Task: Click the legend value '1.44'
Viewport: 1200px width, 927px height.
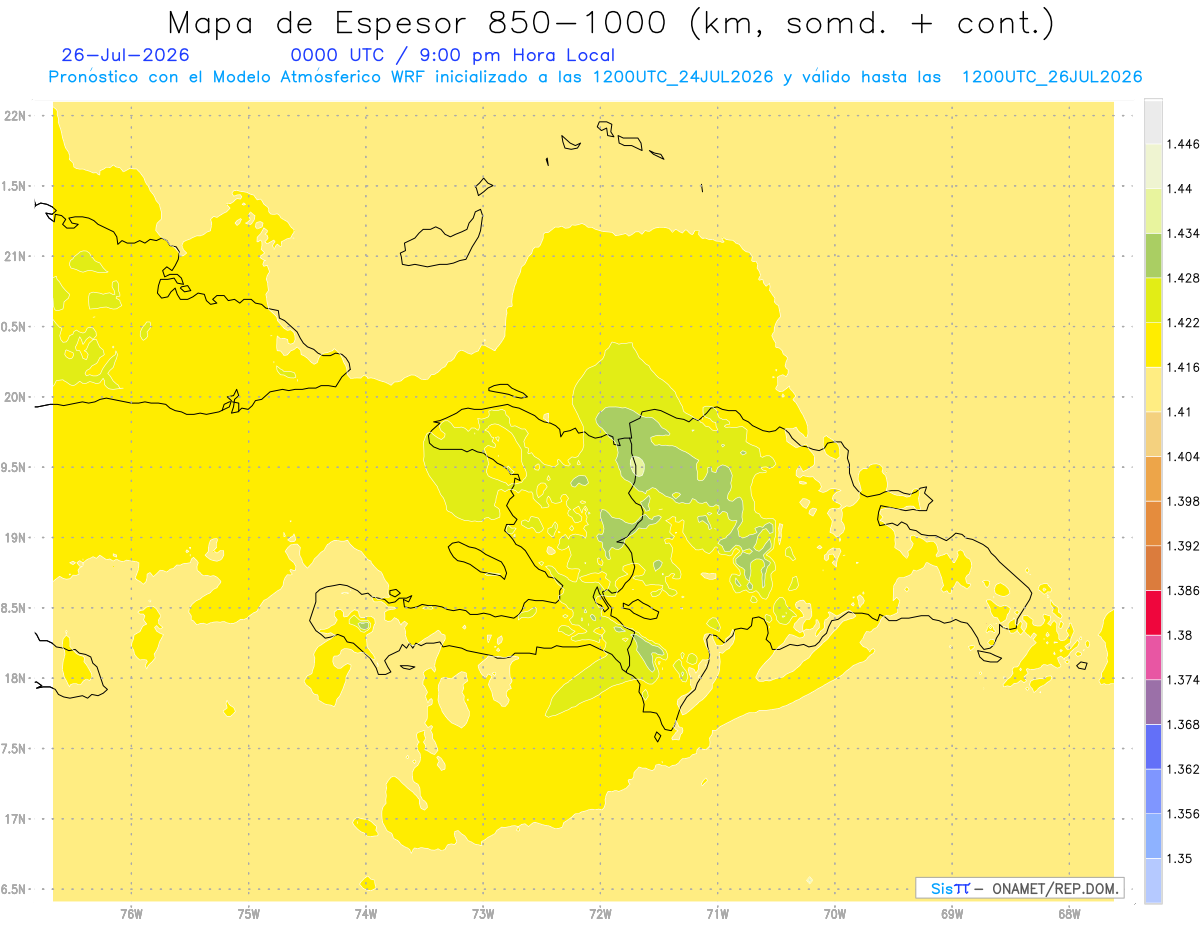Action: tap(1179, 188)
